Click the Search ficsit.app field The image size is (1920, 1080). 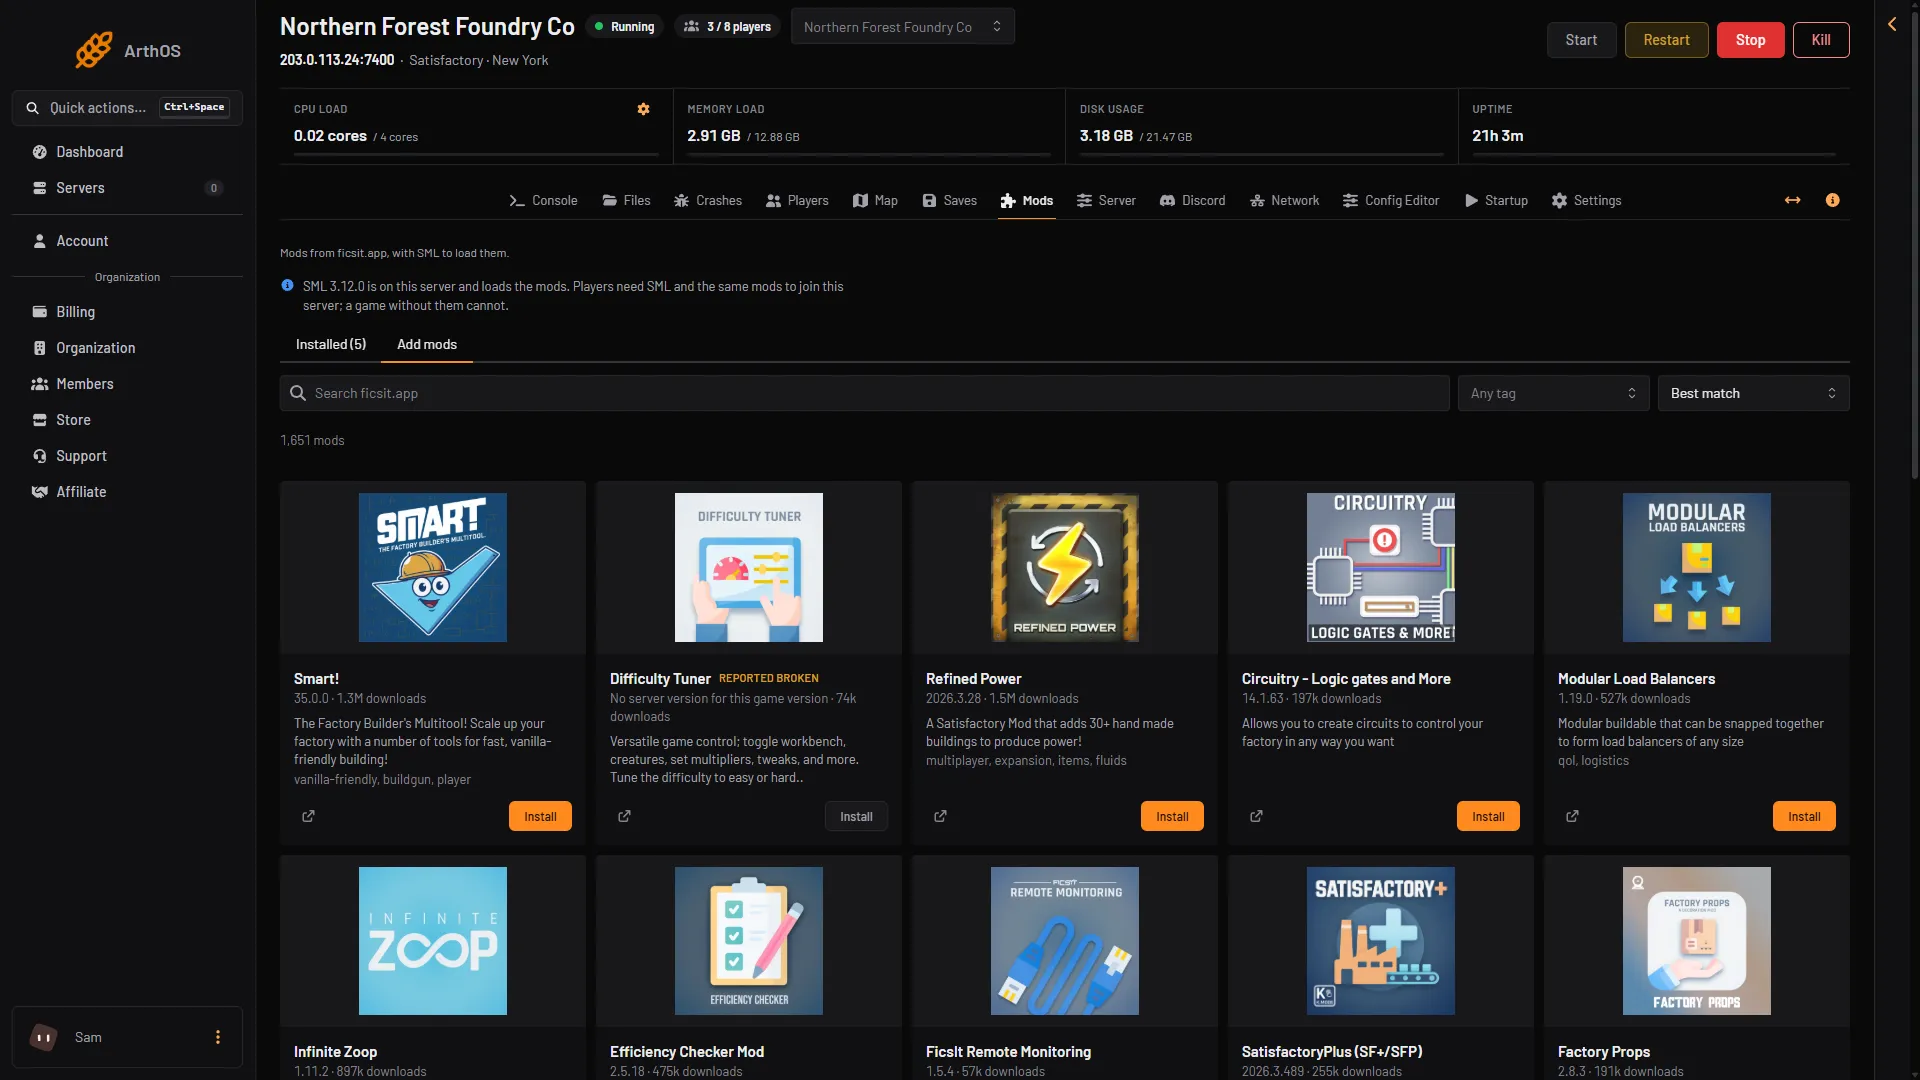(864, 393)
